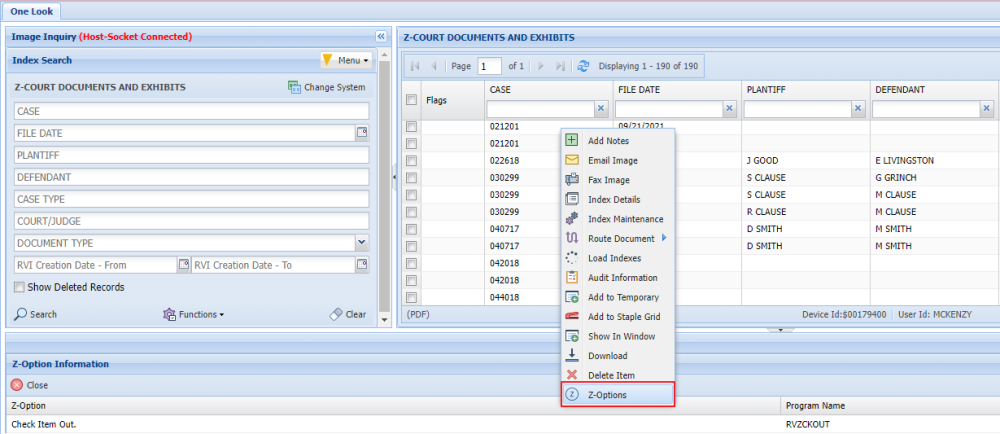Refresh the documents grid
The width and height of the screenshot is (1000, 434).
[583, 66]
